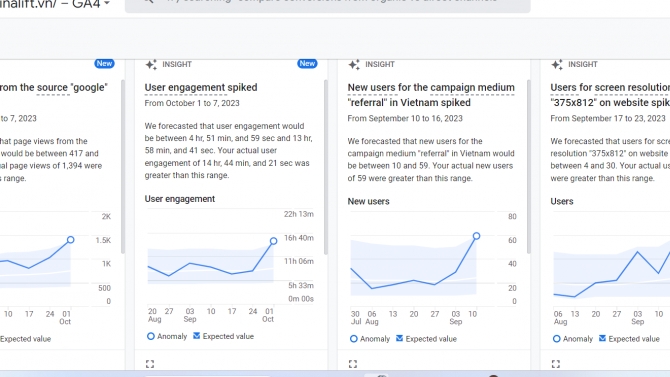Click the scrollbar of the New users referral card
The image size is (670, 377).
pyautogui.click(x=529, y=167)
